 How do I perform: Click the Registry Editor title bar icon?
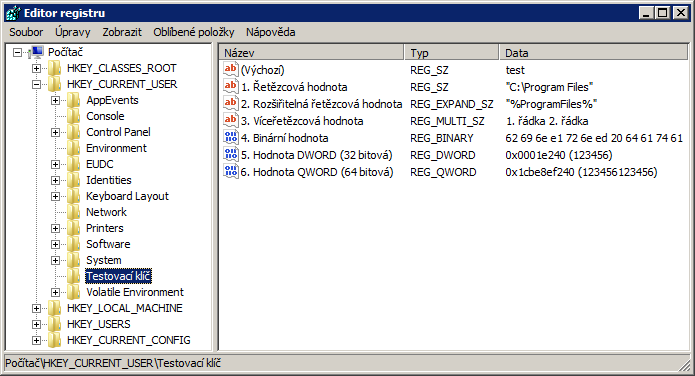pos(13,13)
